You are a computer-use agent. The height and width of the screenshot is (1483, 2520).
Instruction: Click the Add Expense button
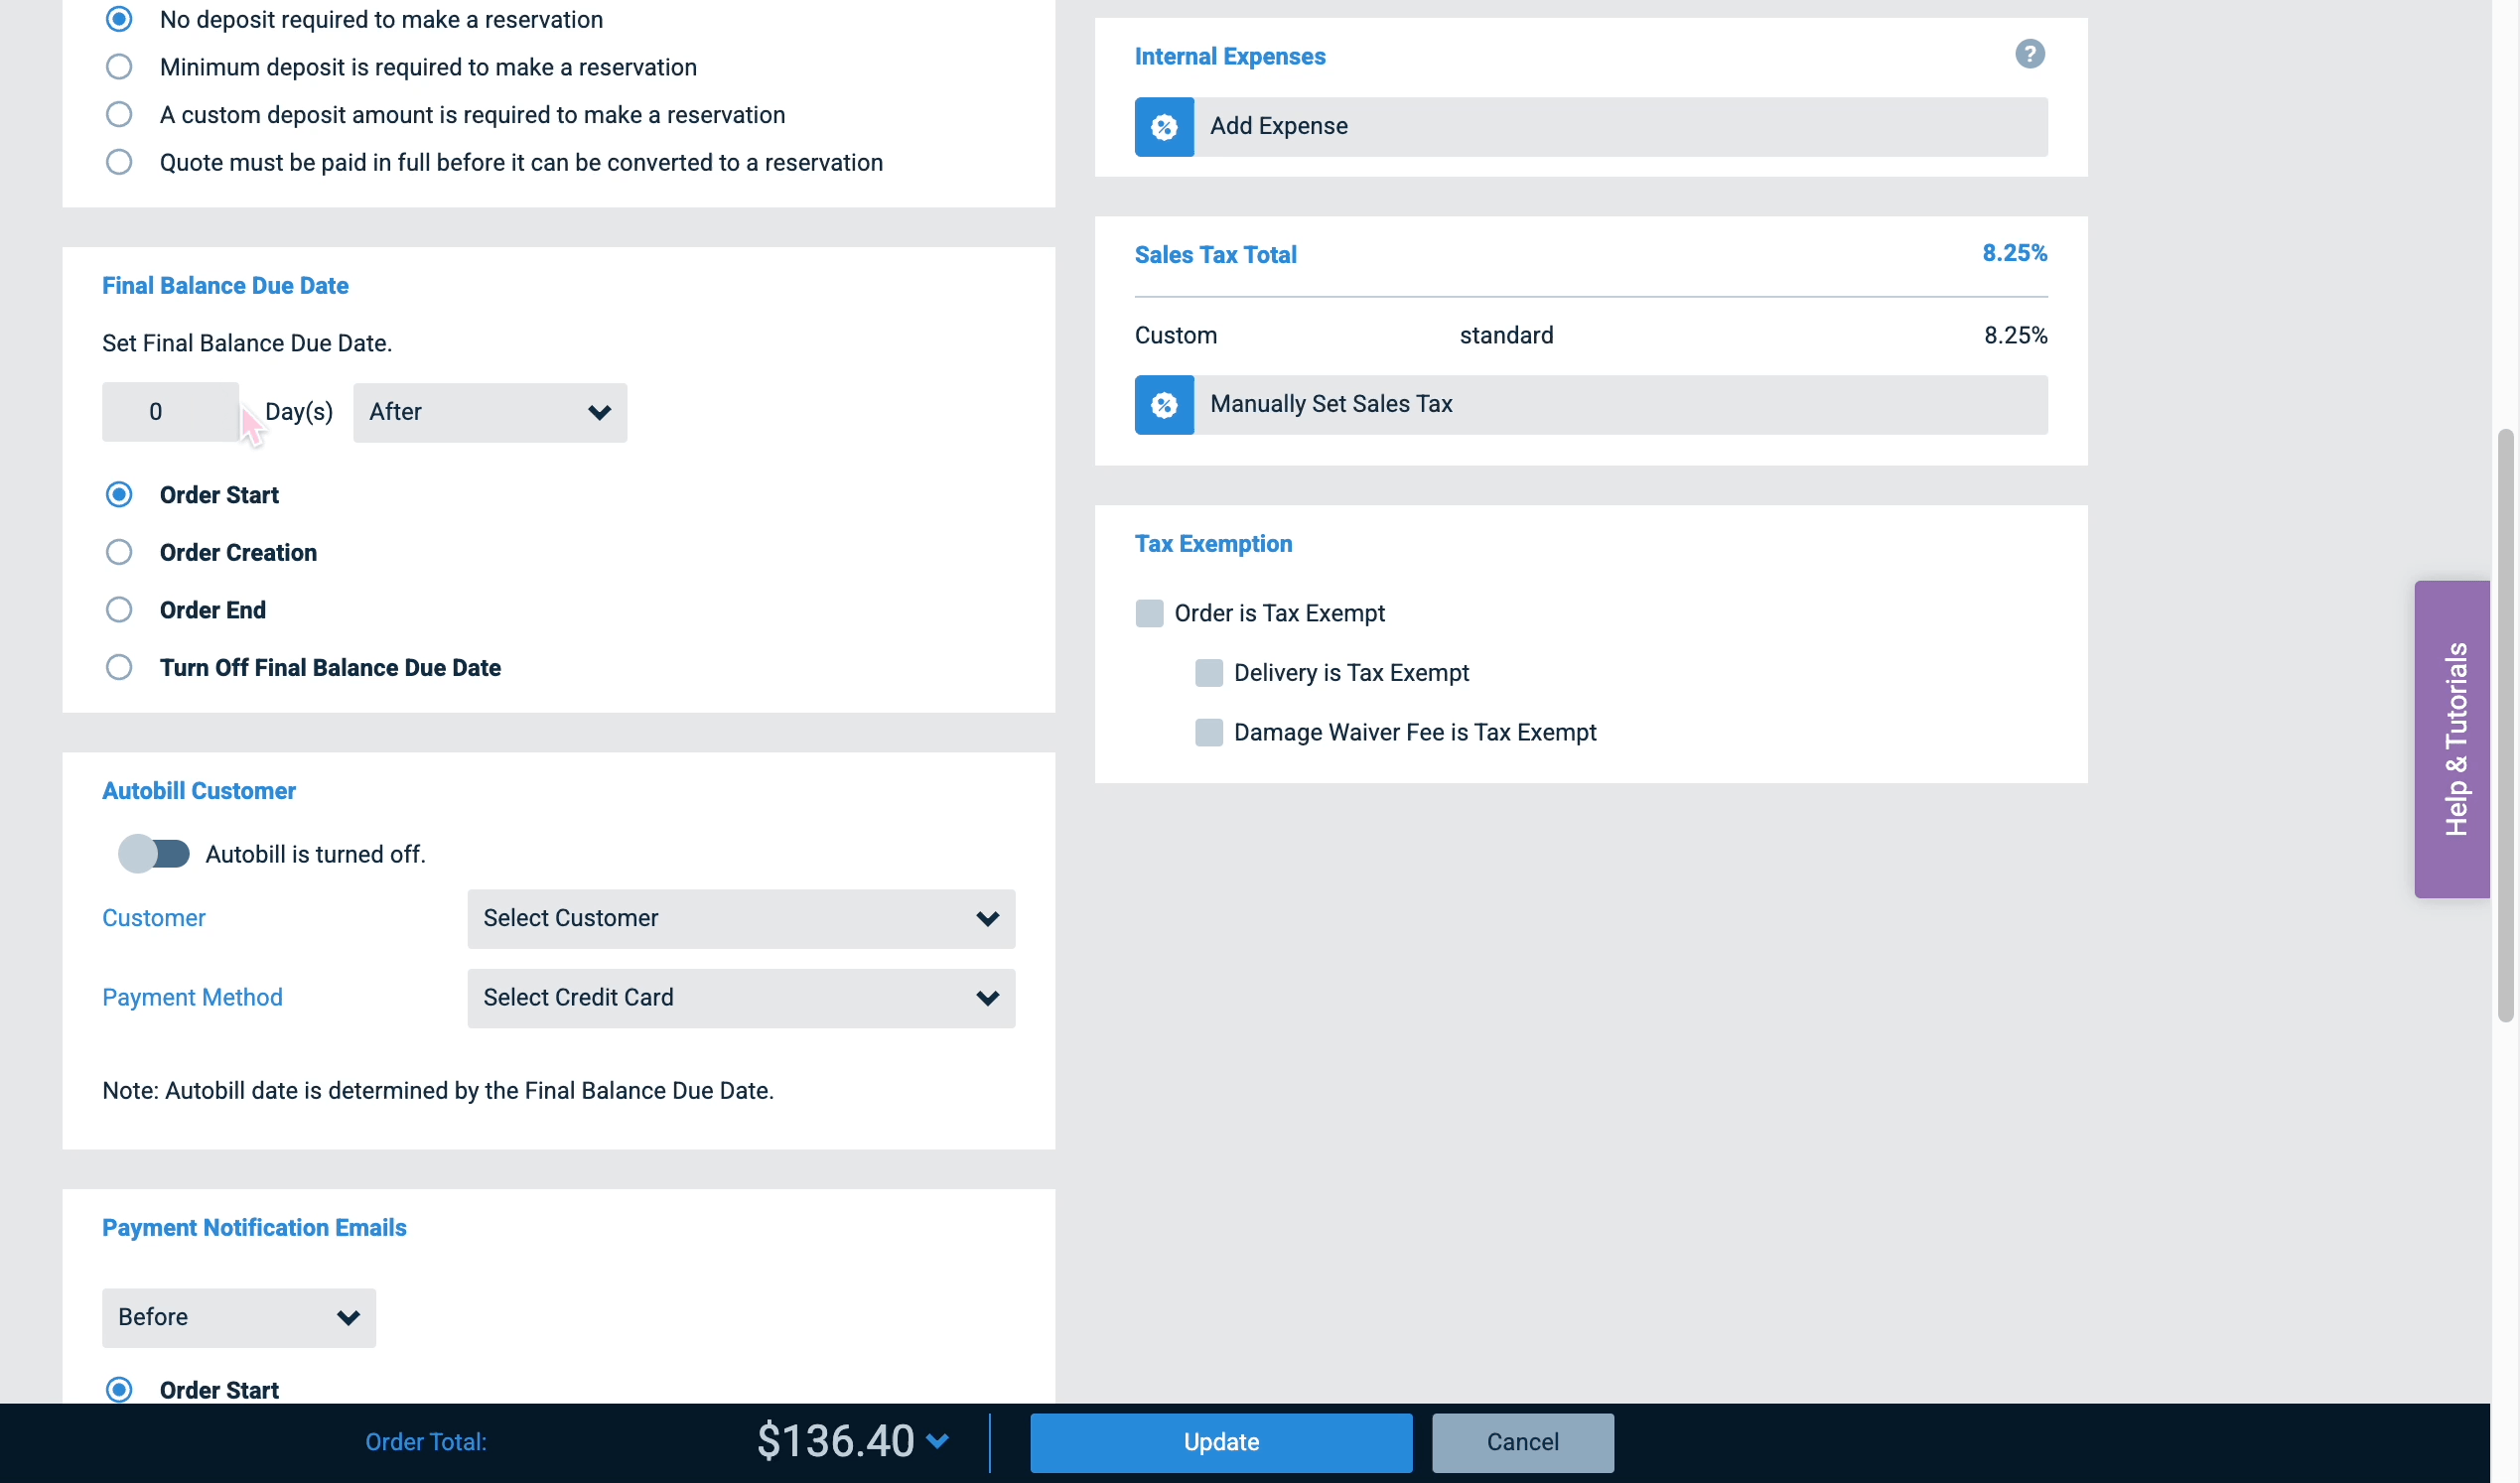pos(1591,127)
